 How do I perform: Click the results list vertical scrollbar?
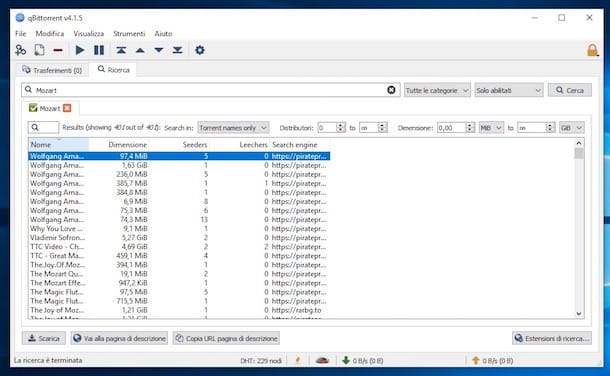click(x=579, y=228)
